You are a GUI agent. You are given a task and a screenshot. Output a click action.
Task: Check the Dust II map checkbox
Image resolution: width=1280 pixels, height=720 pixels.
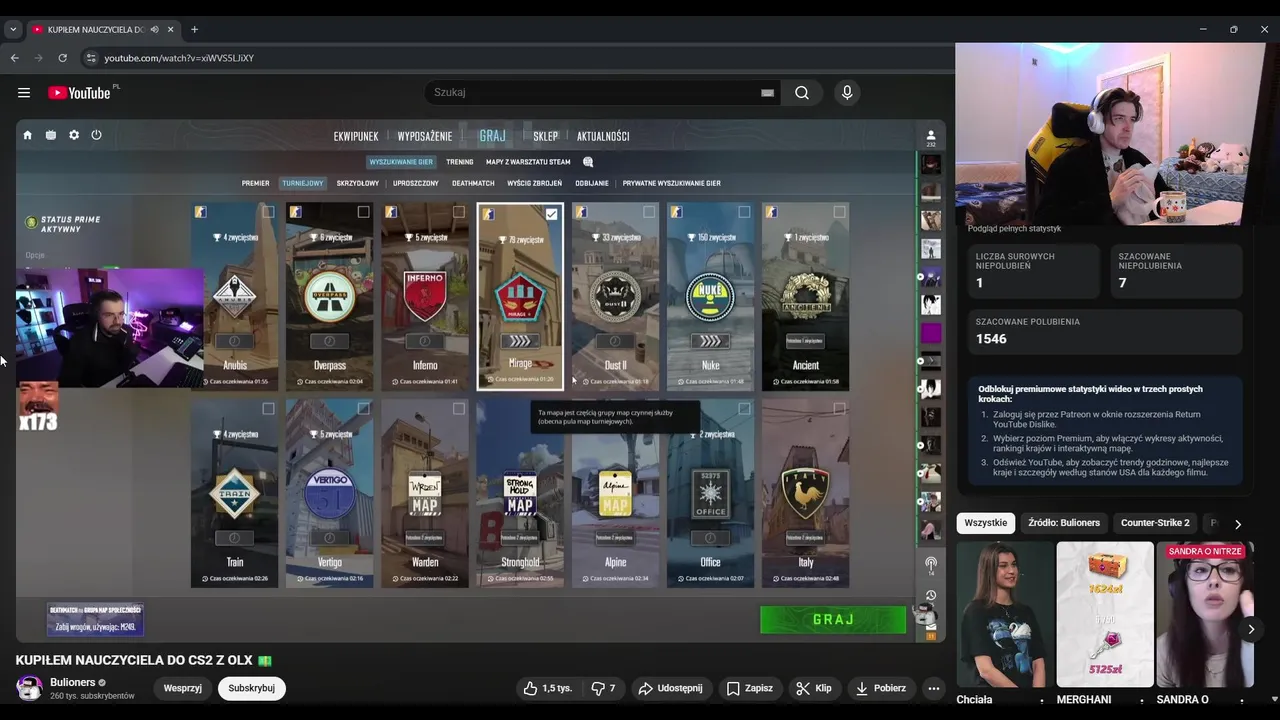pos(649,212)
